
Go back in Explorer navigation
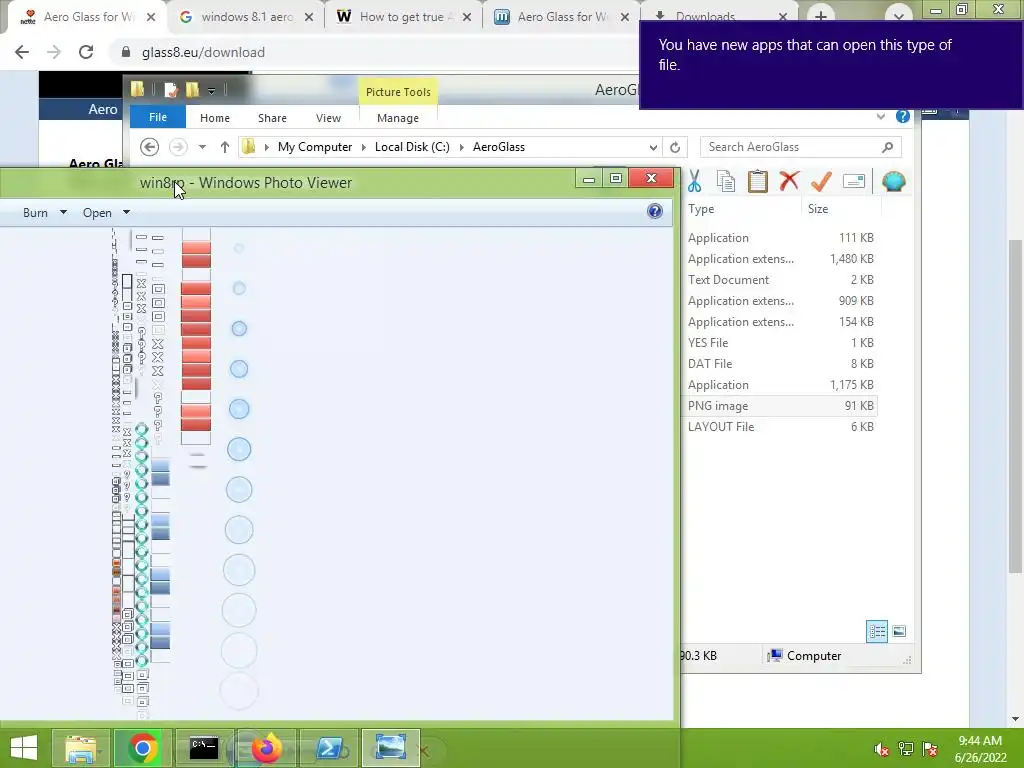(x=150, y=147)
